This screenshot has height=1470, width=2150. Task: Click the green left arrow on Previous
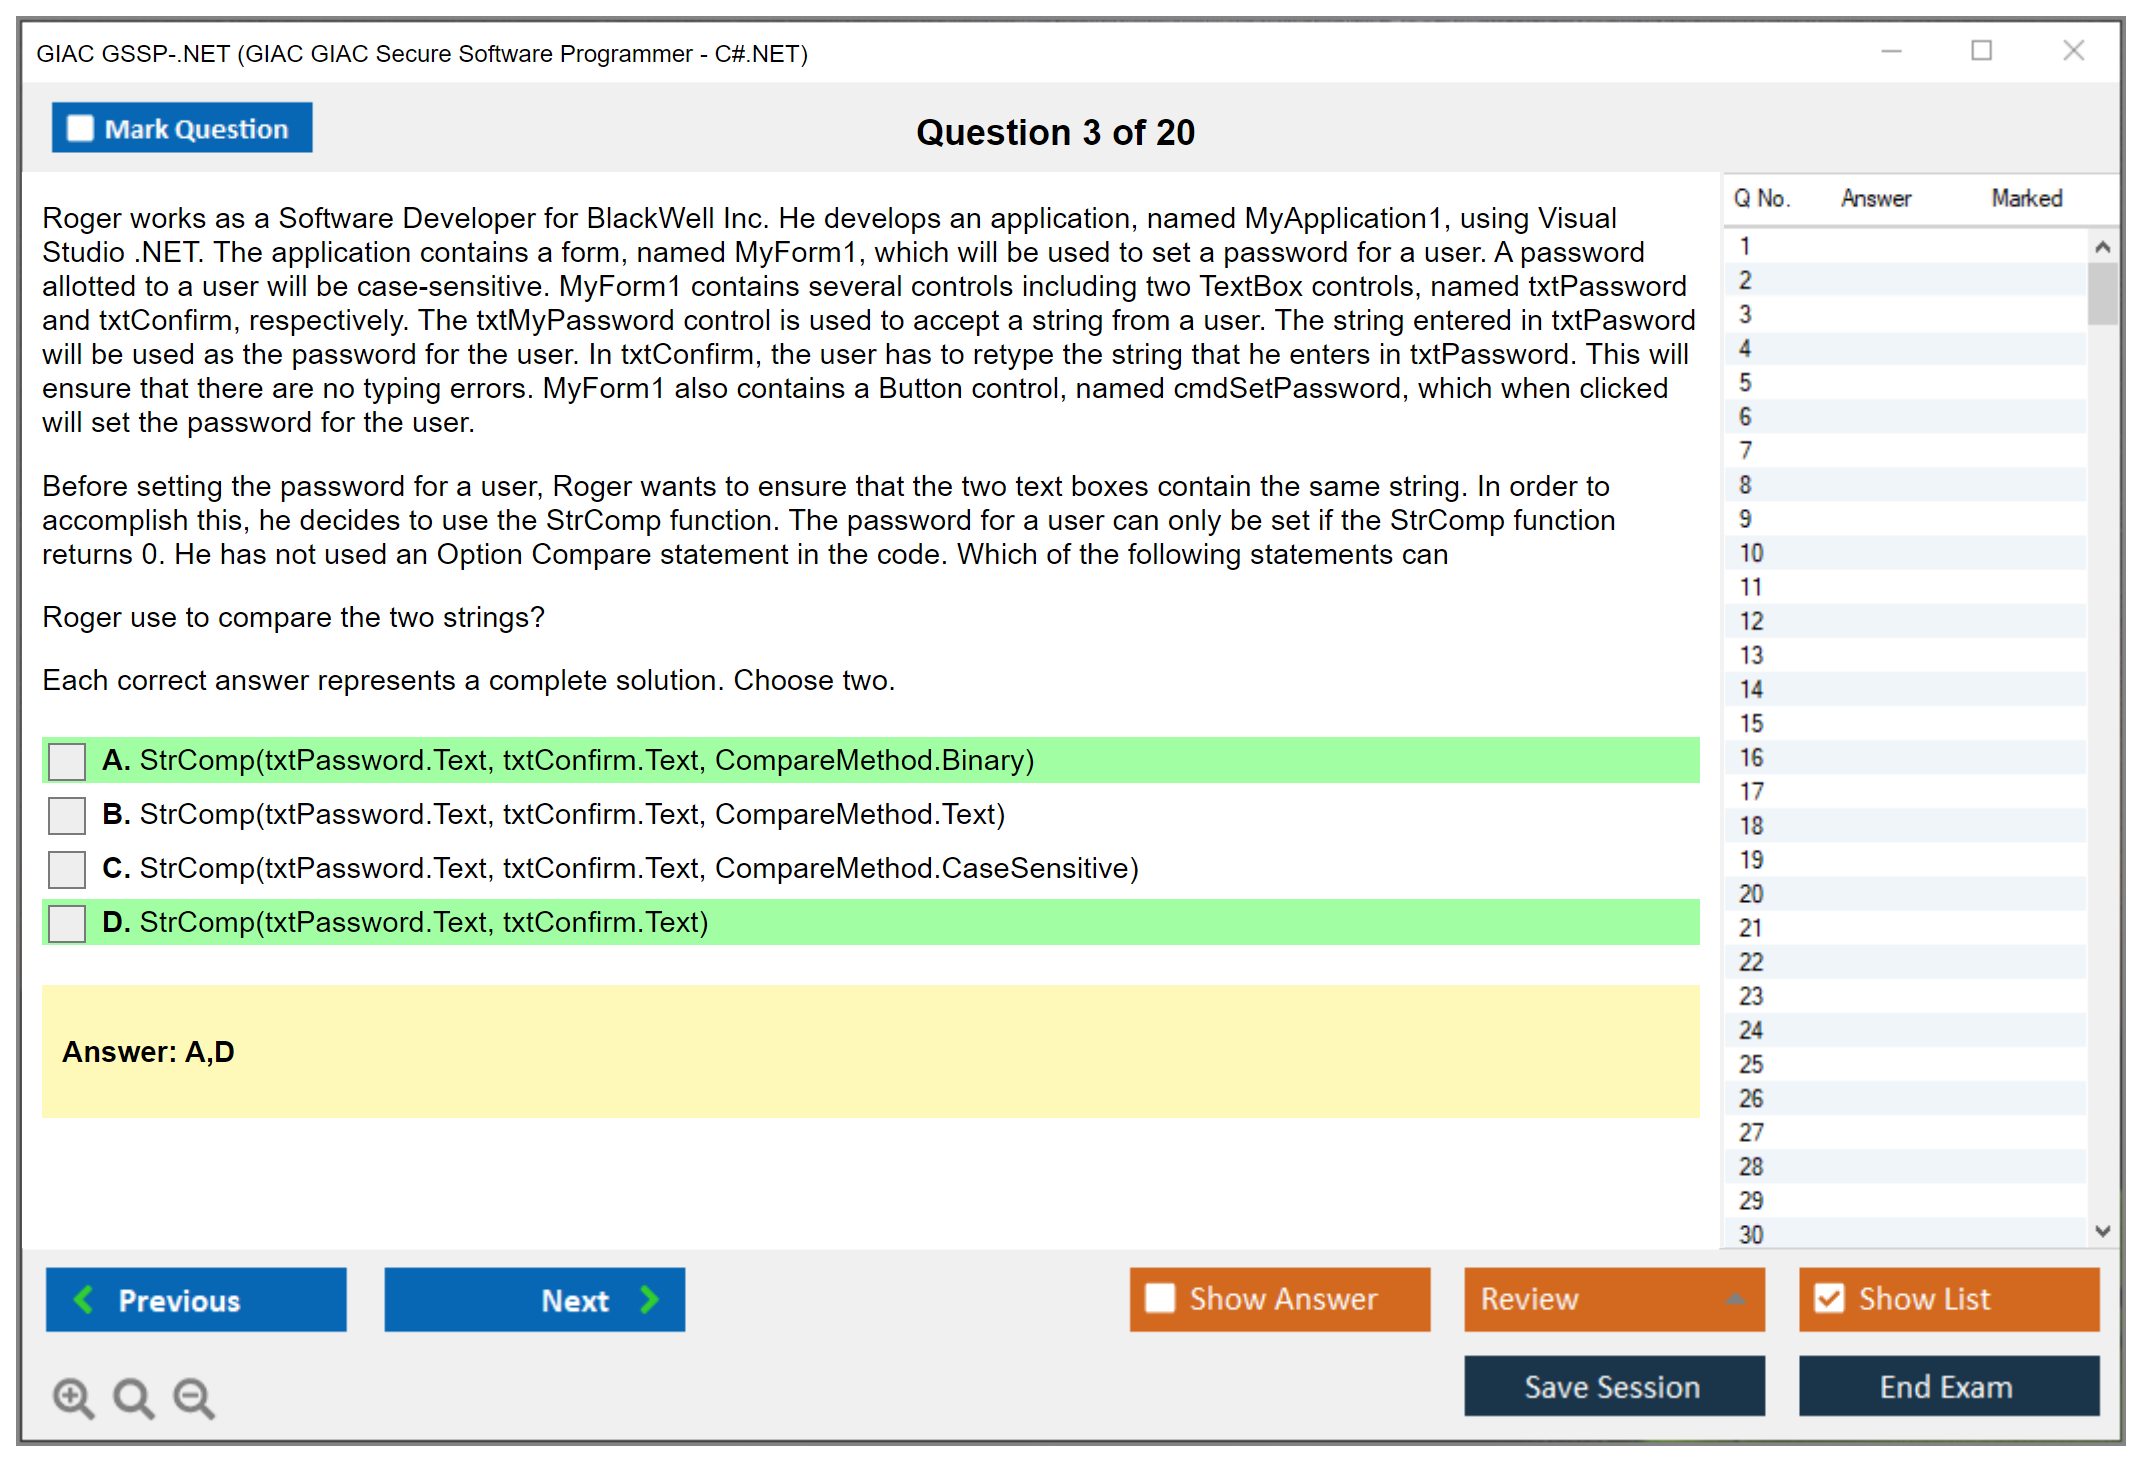84,1300
